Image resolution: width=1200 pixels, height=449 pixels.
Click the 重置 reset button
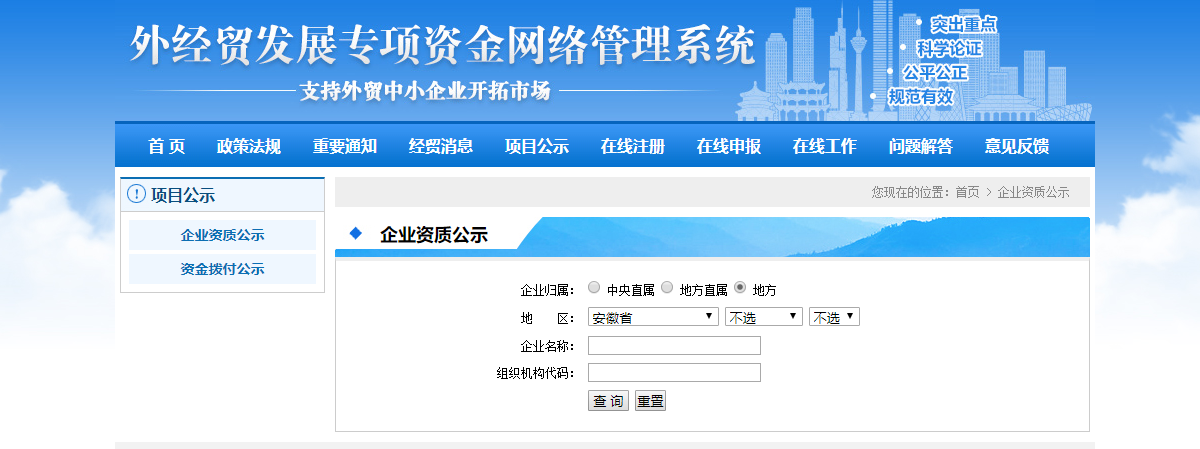[x=650, y=401]
